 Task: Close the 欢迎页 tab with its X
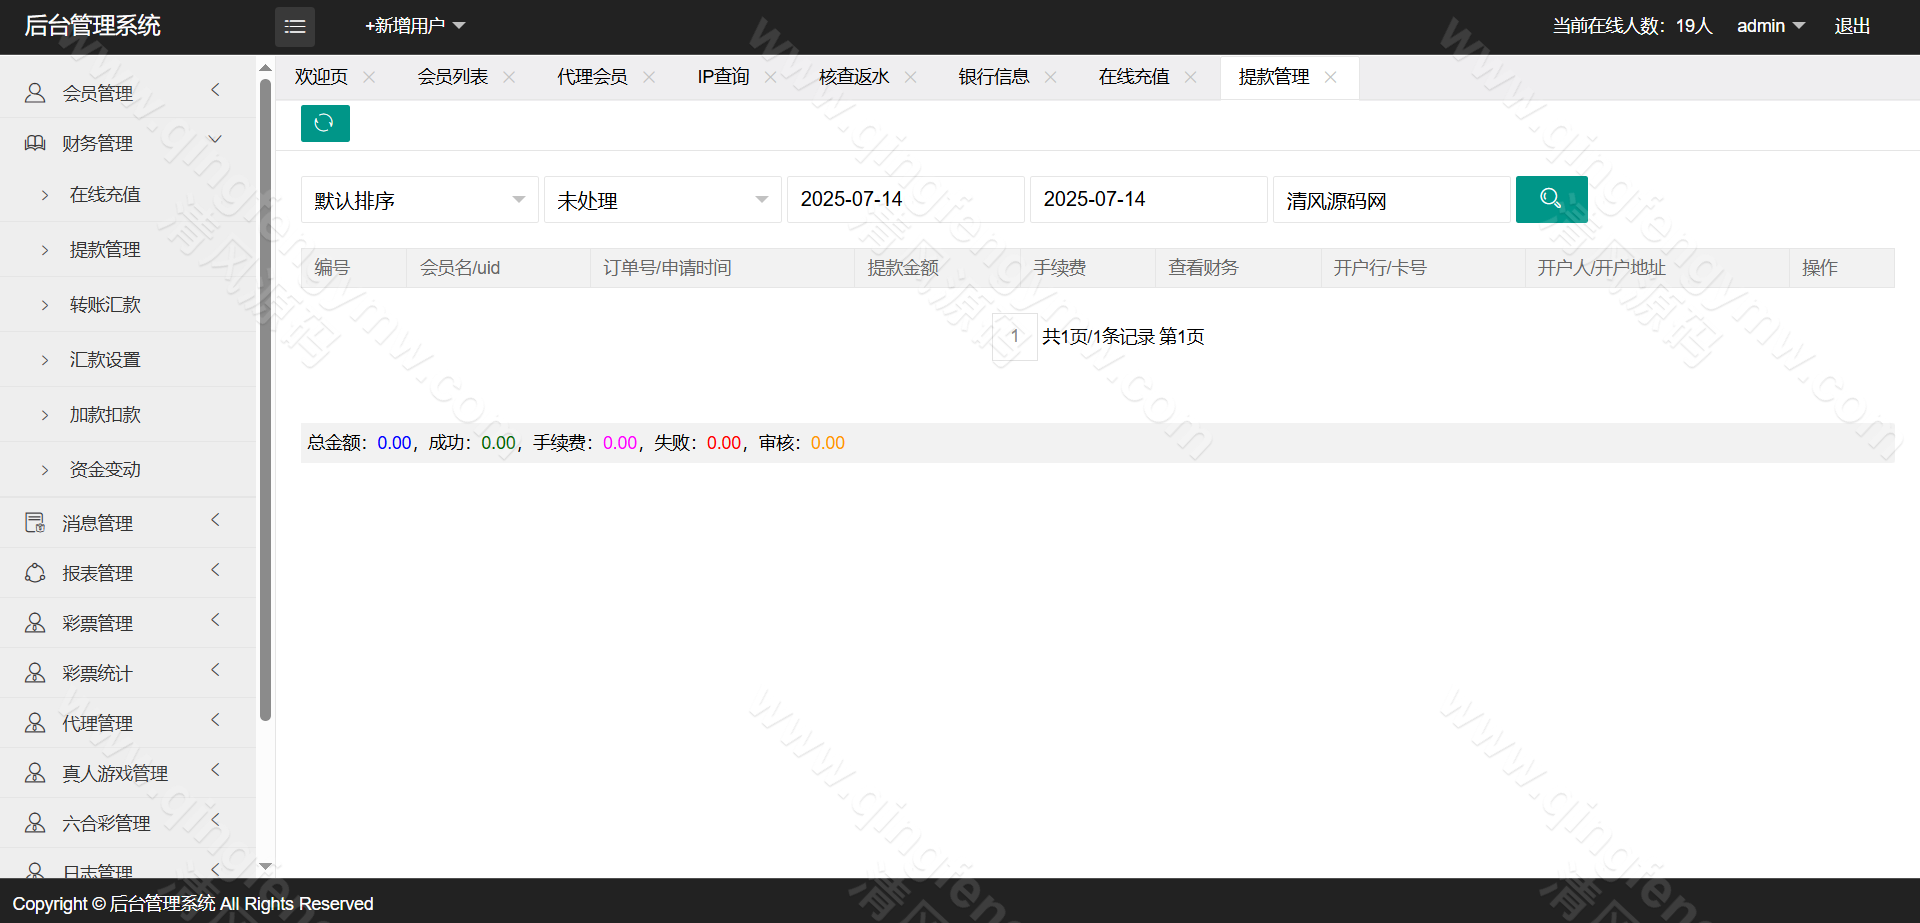pos(369,77)
